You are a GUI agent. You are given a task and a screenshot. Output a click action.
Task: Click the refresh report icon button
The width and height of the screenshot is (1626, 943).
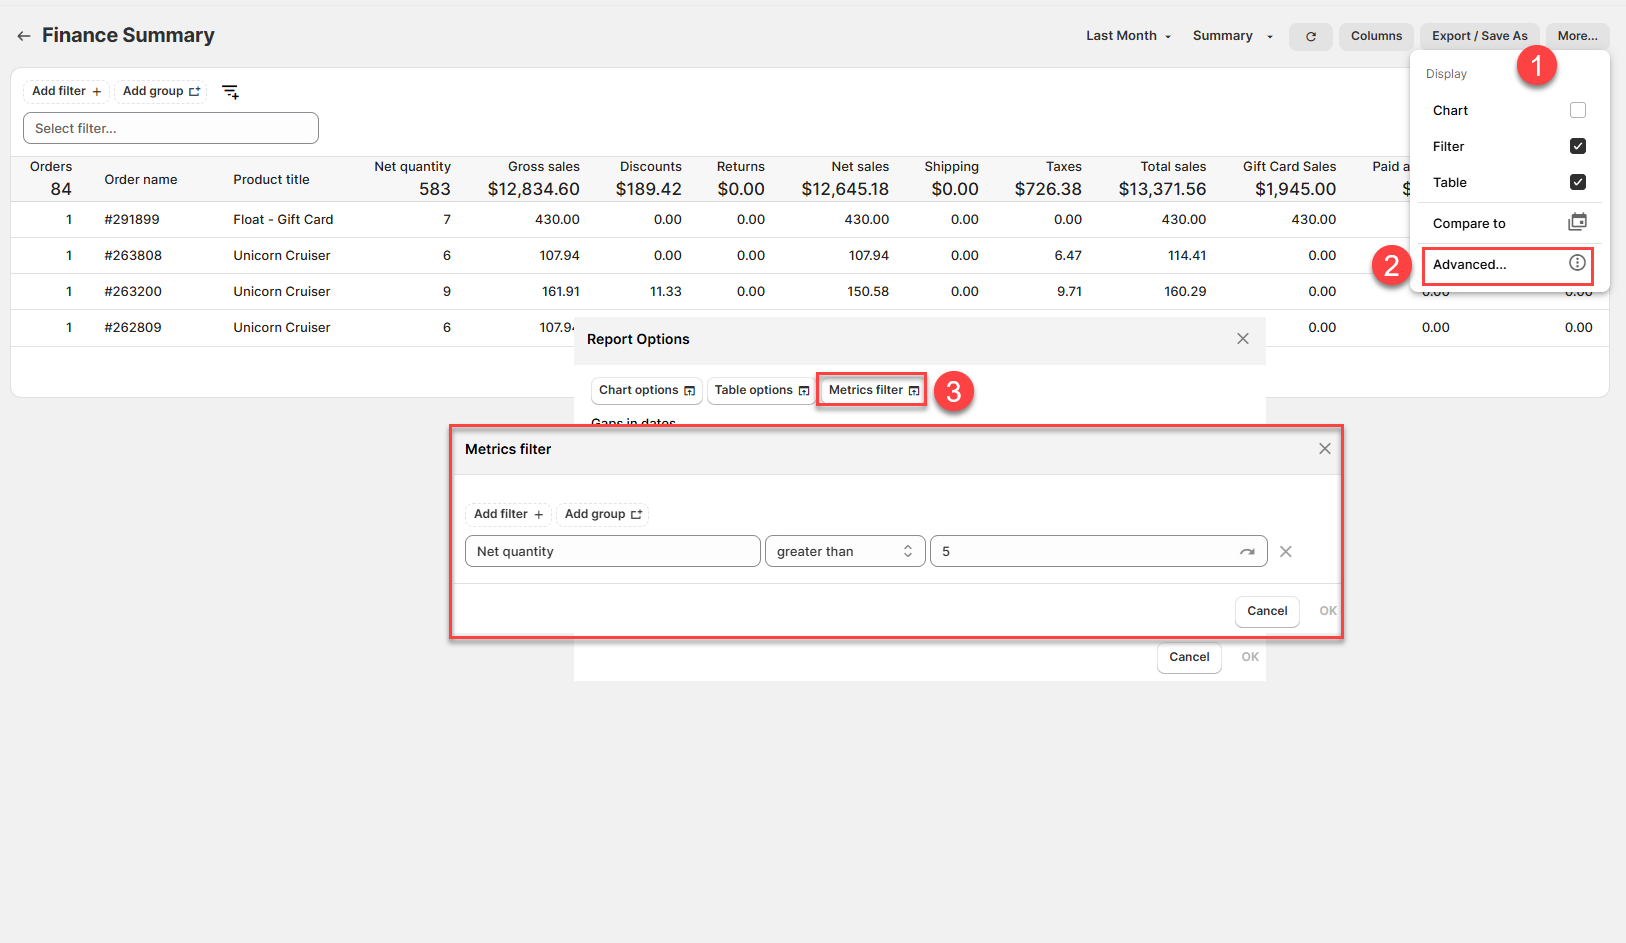(1310, 36)
